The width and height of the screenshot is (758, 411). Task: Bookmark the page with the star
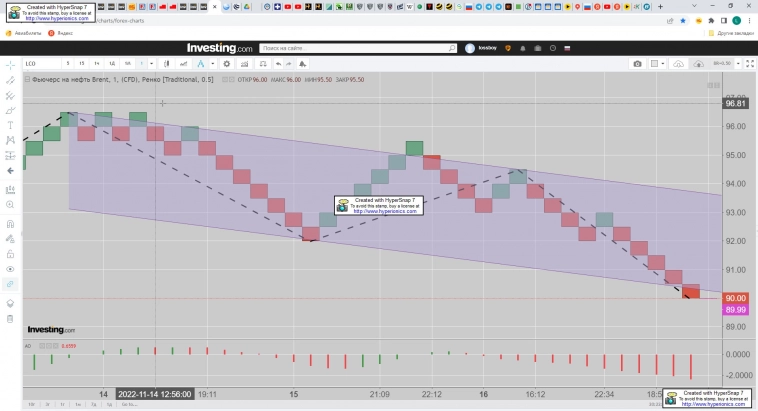click(683, 21)
